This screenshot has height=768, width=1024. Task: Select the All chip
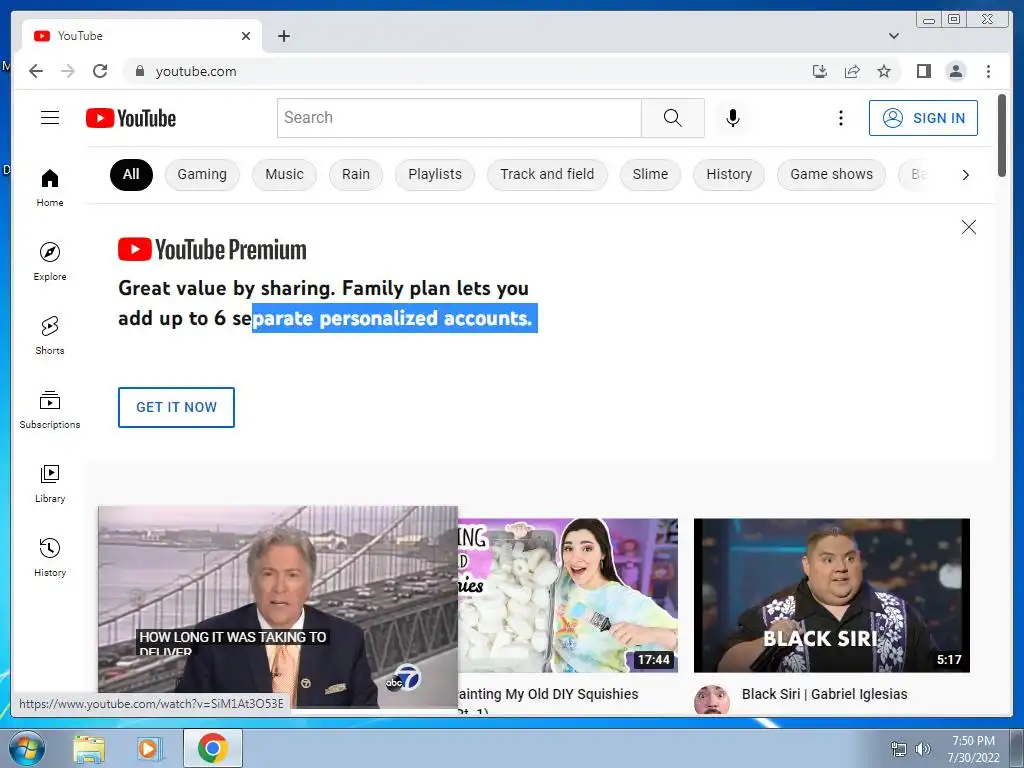131,174
